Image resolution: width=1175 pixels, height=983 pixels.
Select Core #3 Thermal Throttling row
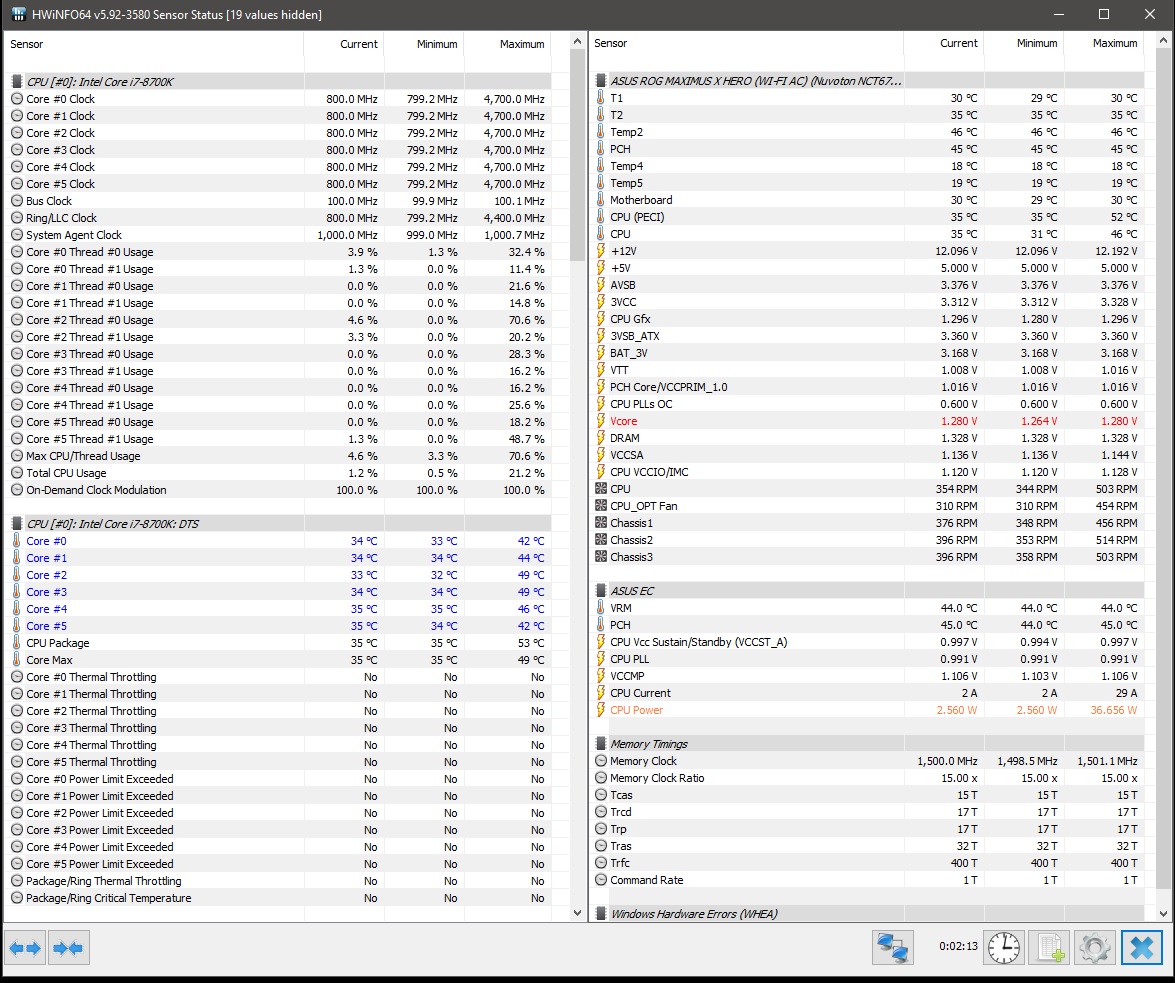coord(278,728)
